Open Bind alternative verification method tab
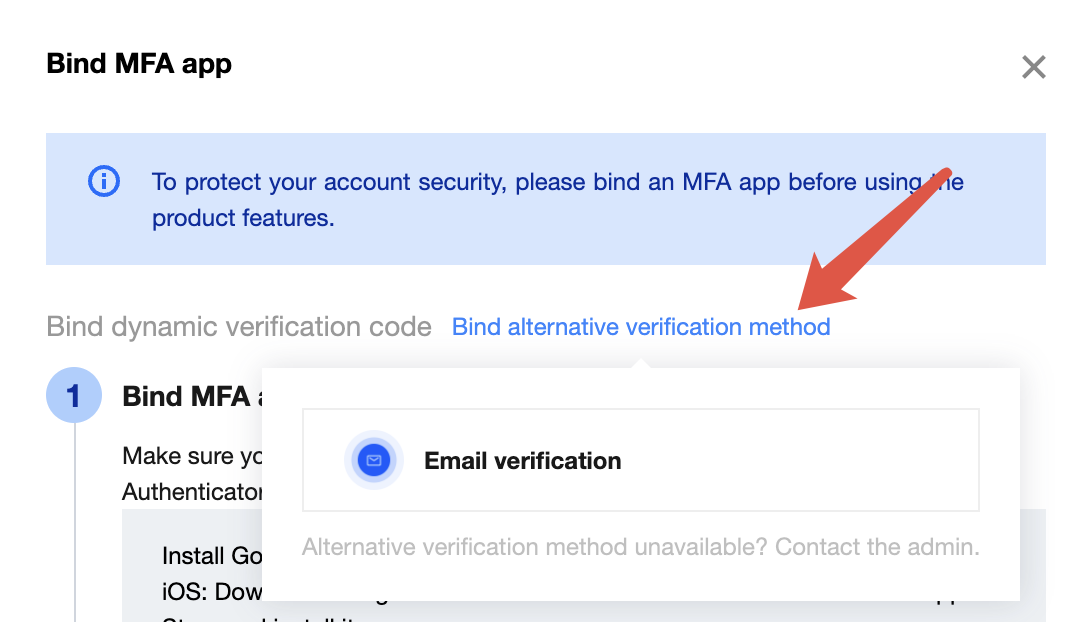Screen dimensions: 1090x622 (x=641, y=327)
